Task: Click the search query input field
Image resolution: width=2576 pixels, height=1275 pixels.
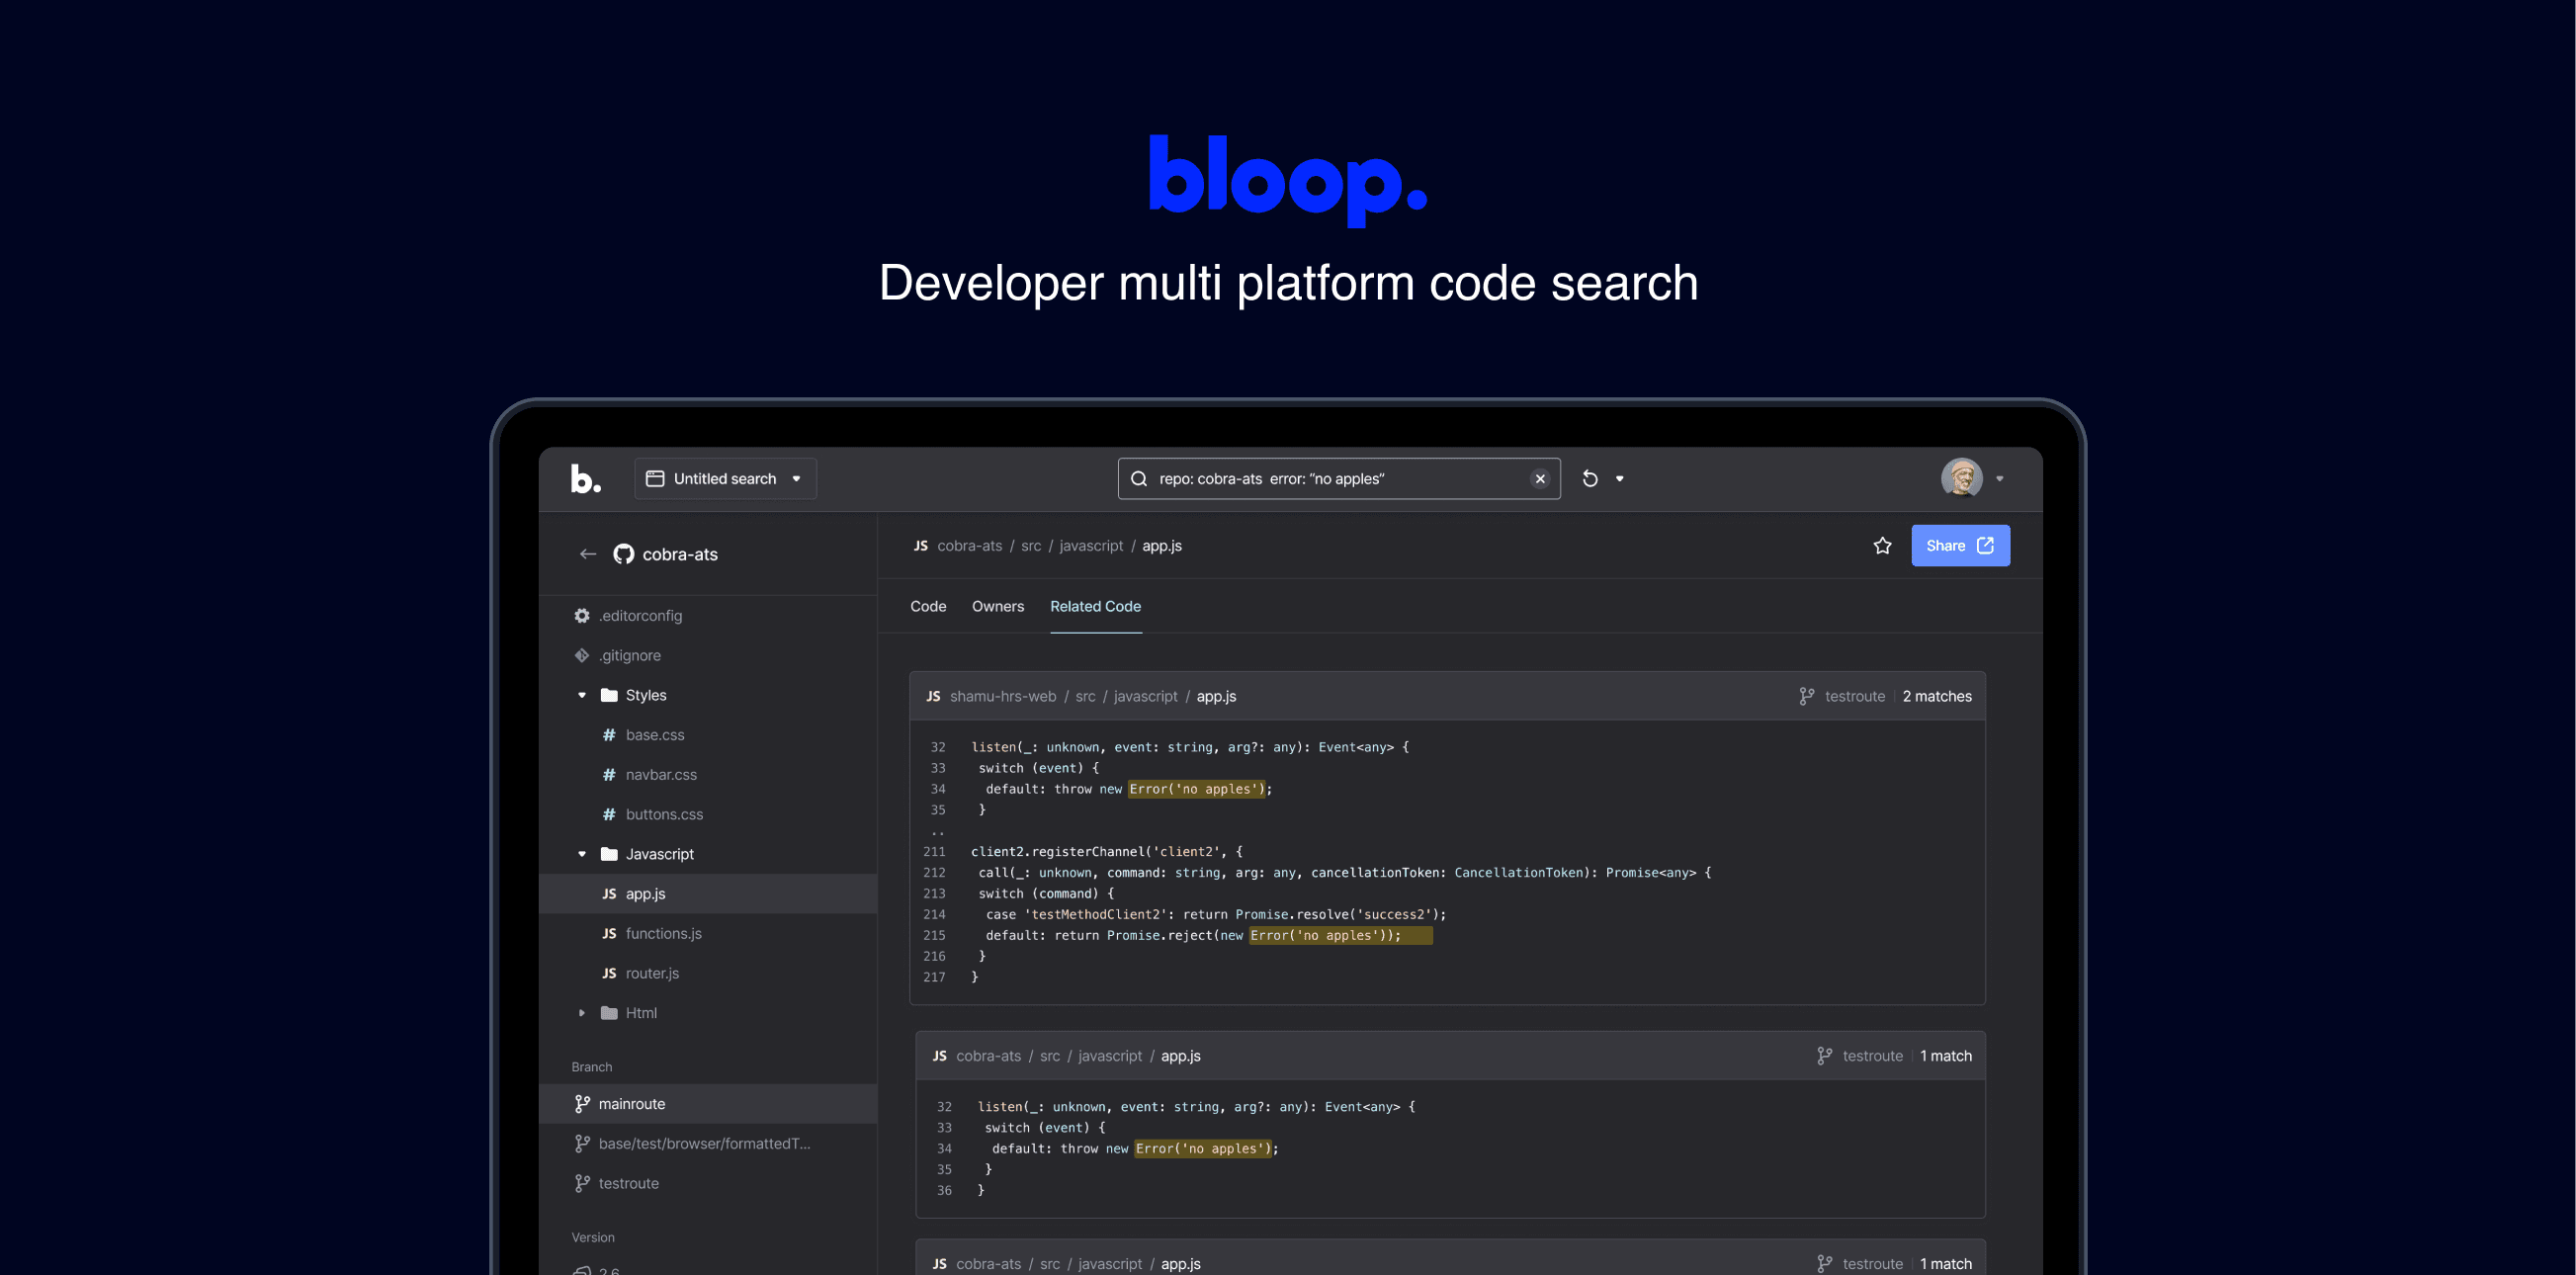Action: click(x=1338, y=478)
